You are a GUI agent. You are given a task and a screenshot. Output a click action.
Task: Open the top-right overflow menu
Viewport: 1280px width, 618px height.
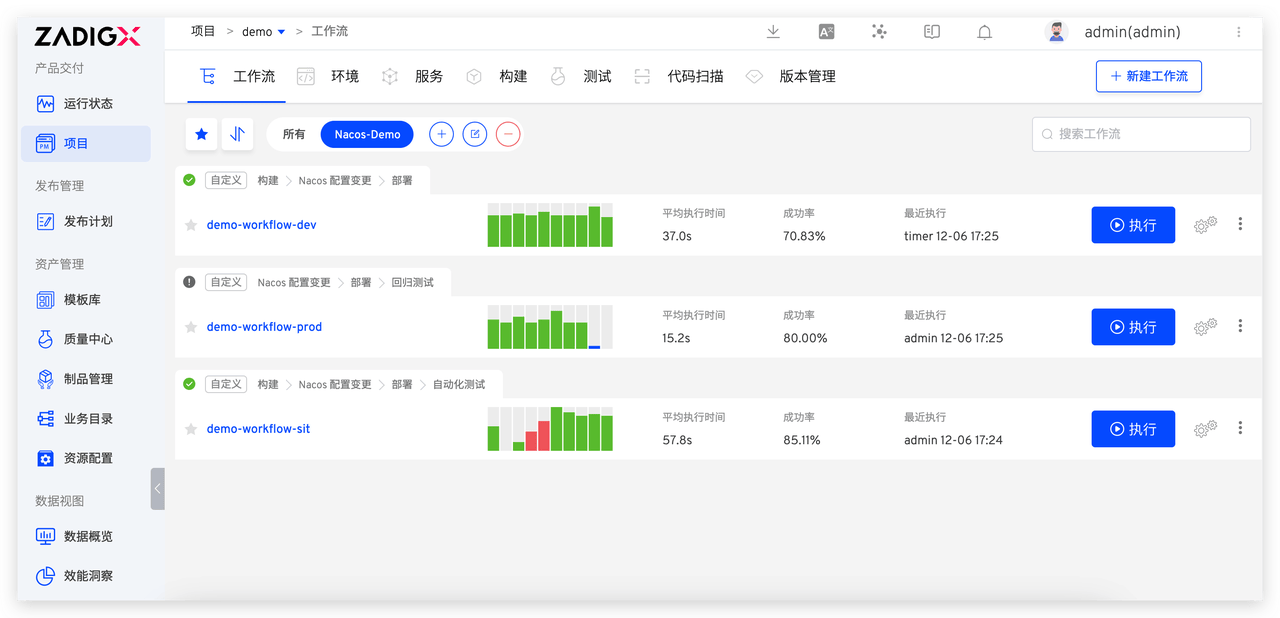click(x=1238, y=32)
